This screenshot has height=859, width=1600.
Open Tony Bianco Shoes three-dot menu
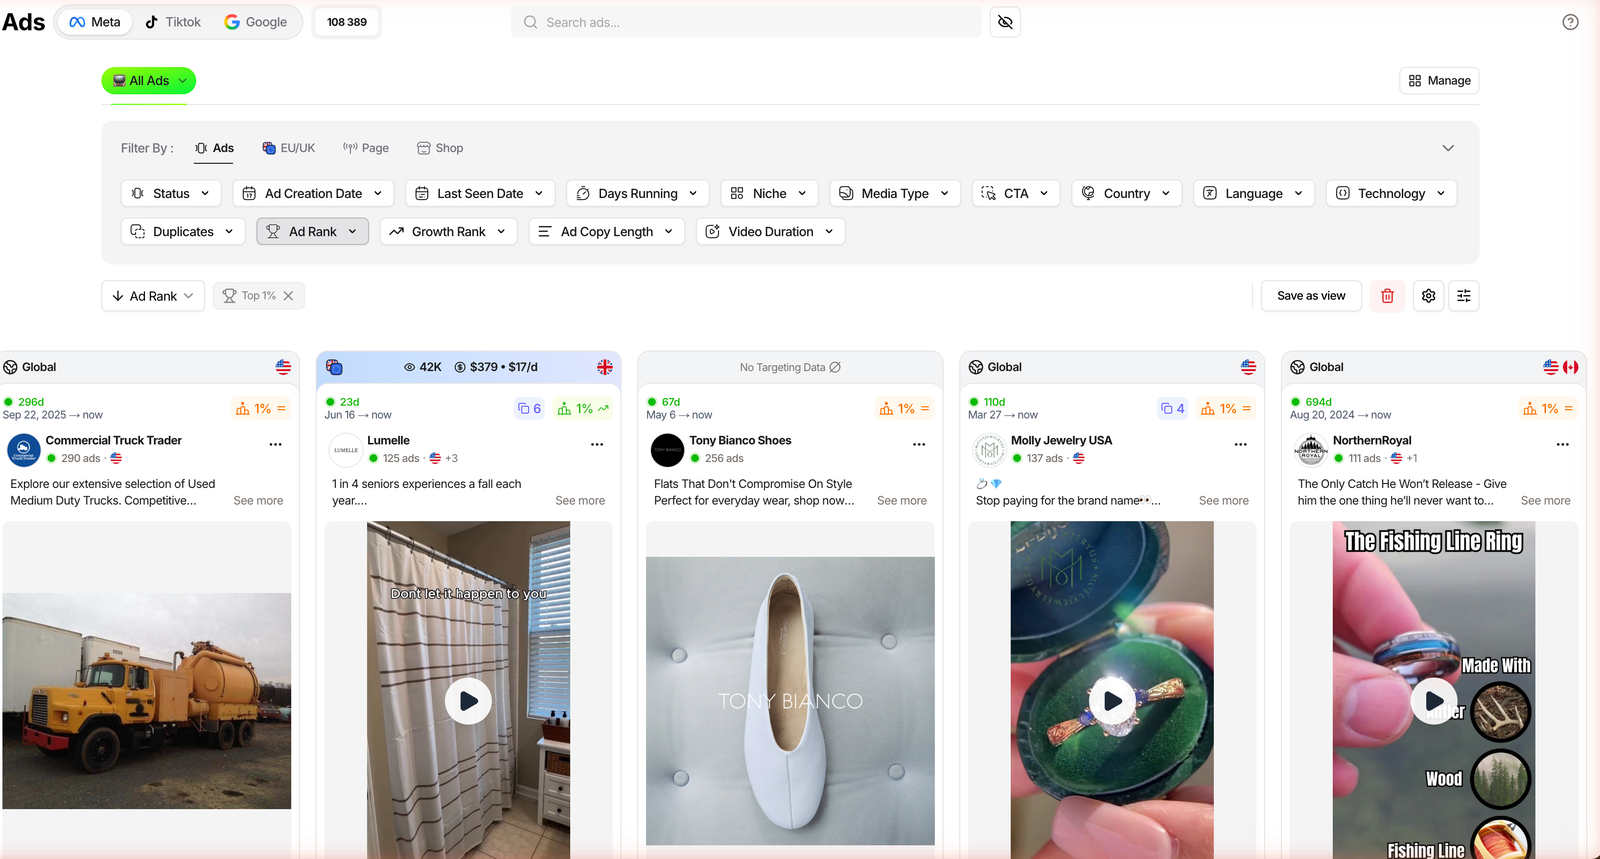click(919, 444)
